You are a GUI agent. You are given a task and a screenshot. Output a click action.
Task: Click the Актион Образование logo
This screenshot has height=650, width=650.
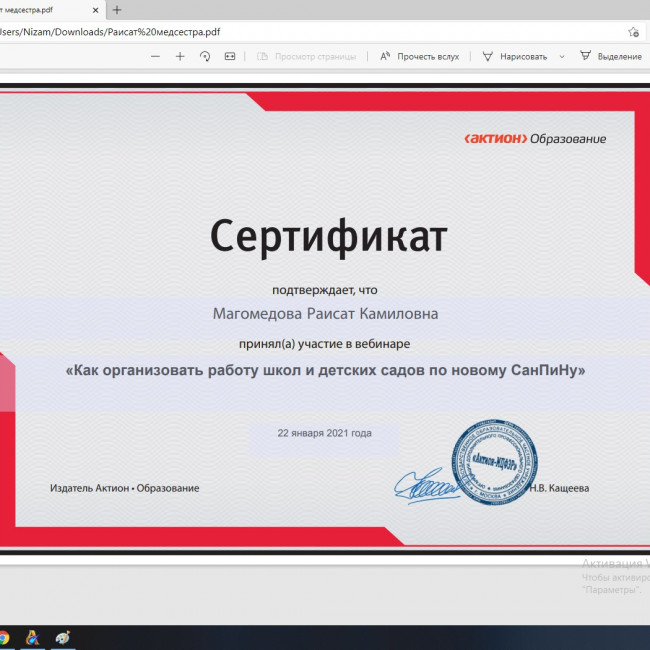535,139
